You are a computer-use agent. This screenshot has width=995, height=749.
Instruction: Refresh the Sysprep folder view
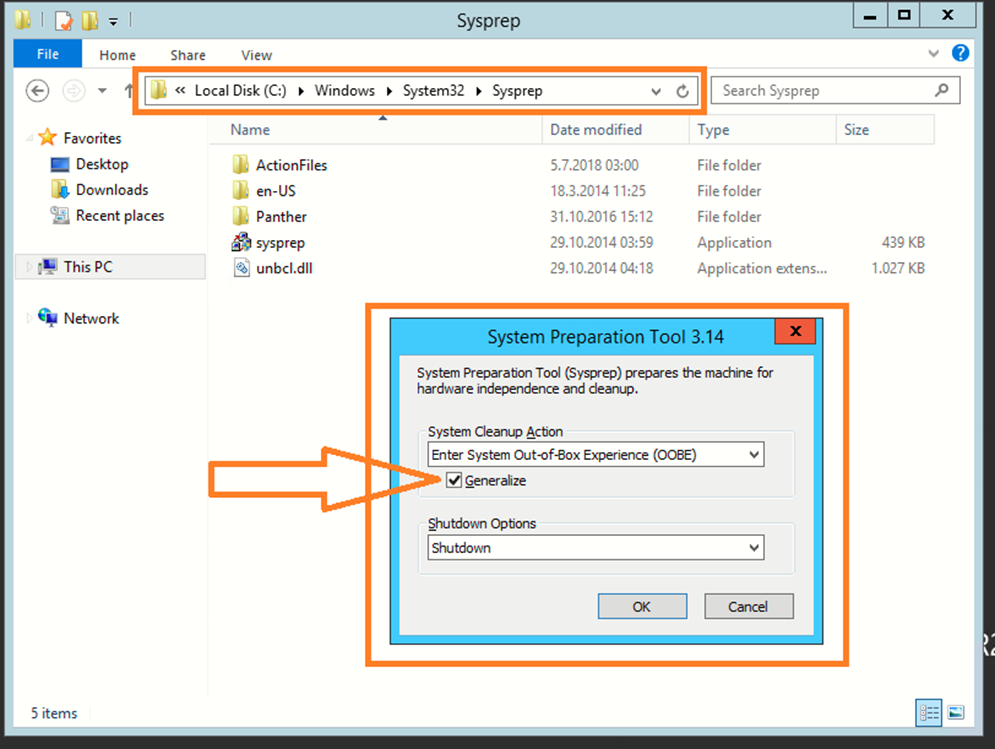[x=682, y=91]
